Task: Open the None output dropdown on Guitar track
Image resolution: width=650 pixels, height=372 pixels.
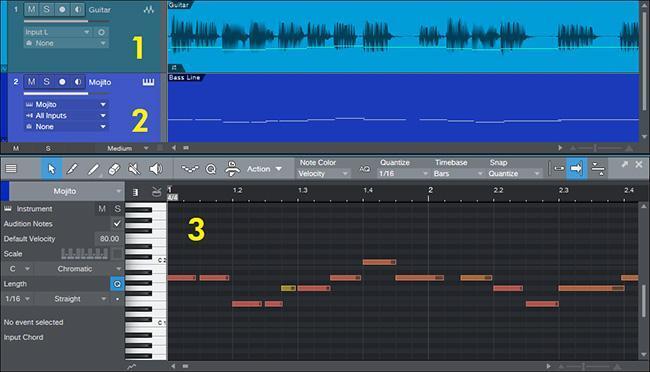Action: [66, 43]
